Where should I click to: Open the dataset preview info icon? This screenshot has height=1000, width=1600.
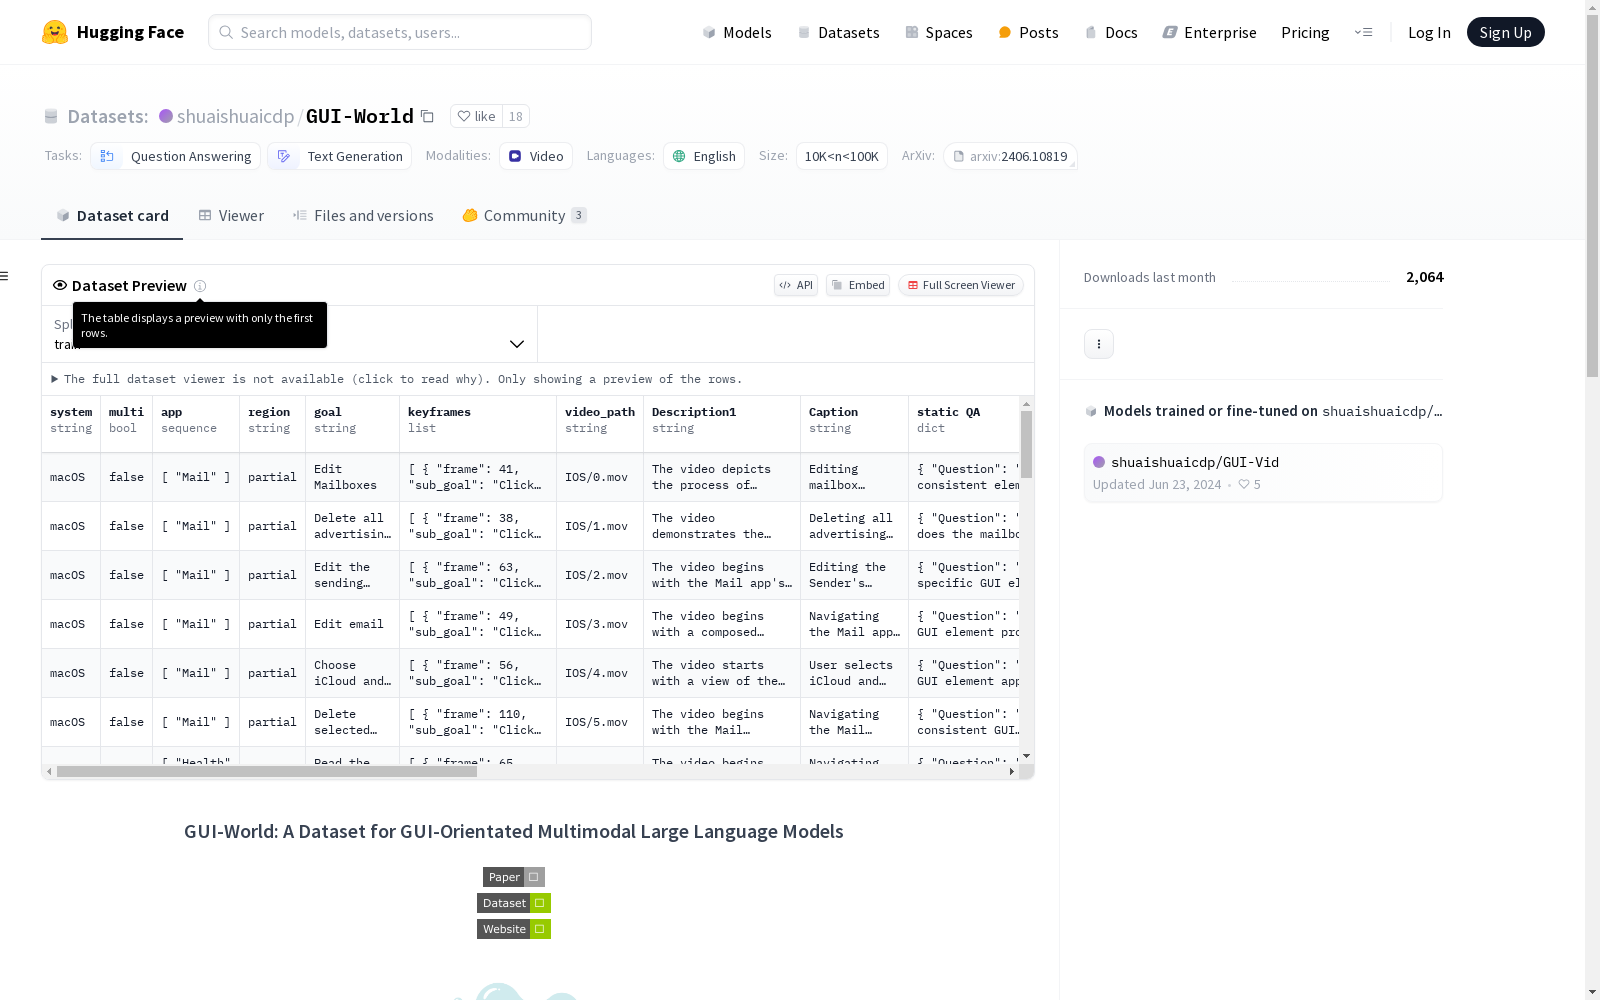(x=200, y=286)
